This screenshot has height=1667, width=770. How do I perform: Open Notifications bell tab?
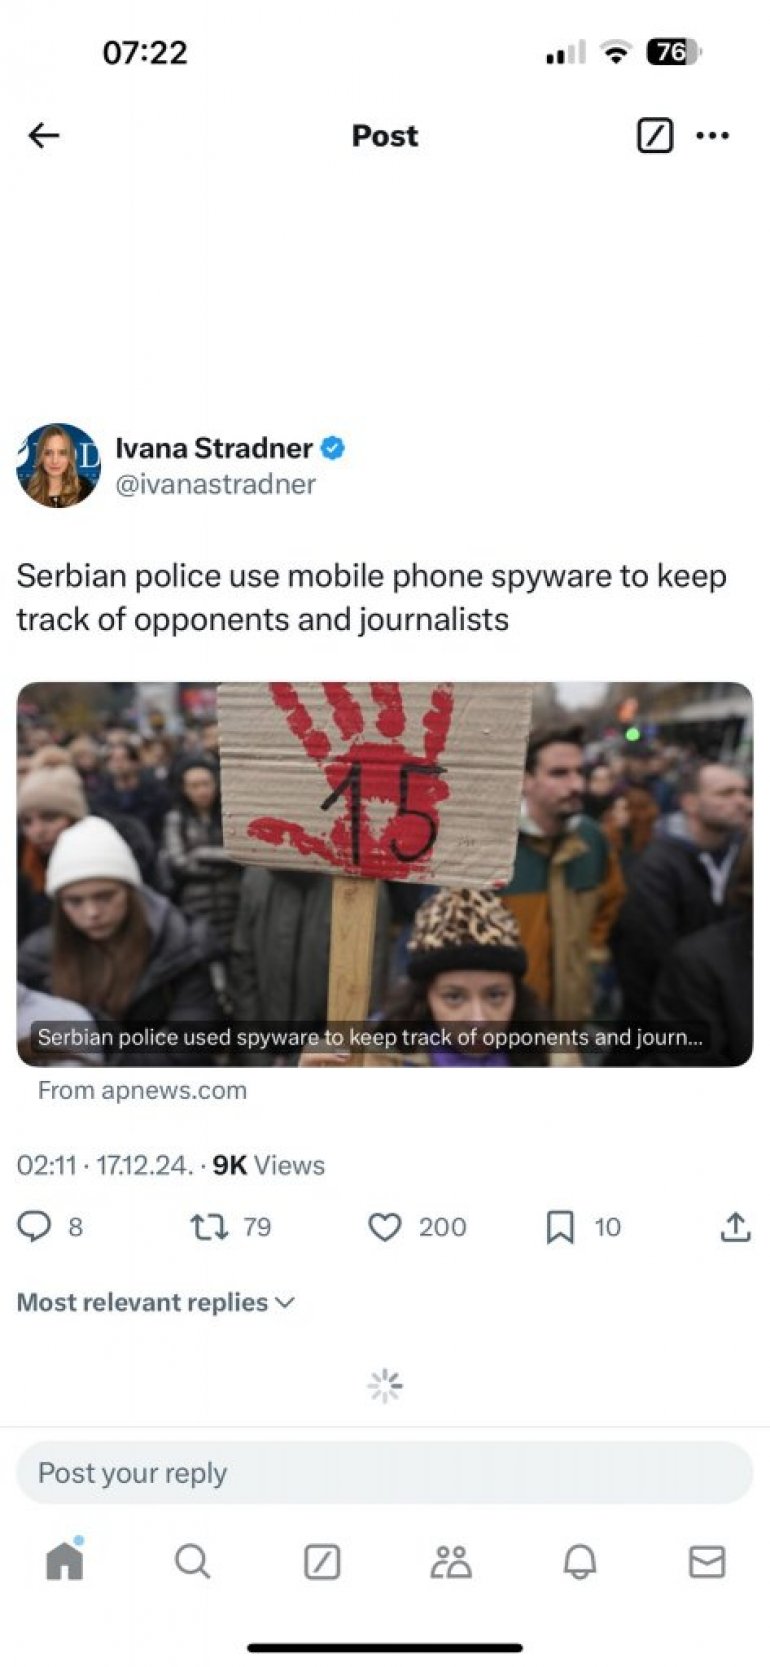(x=580, y=1561)
